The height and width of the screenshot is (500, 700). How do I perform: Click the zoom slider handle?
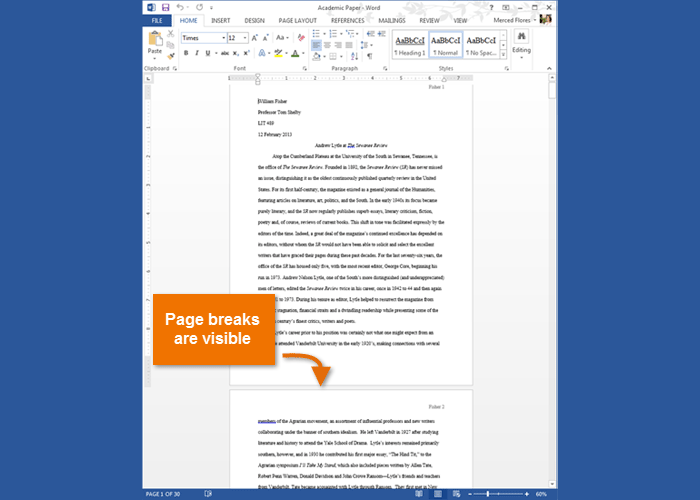click(488, 494)
